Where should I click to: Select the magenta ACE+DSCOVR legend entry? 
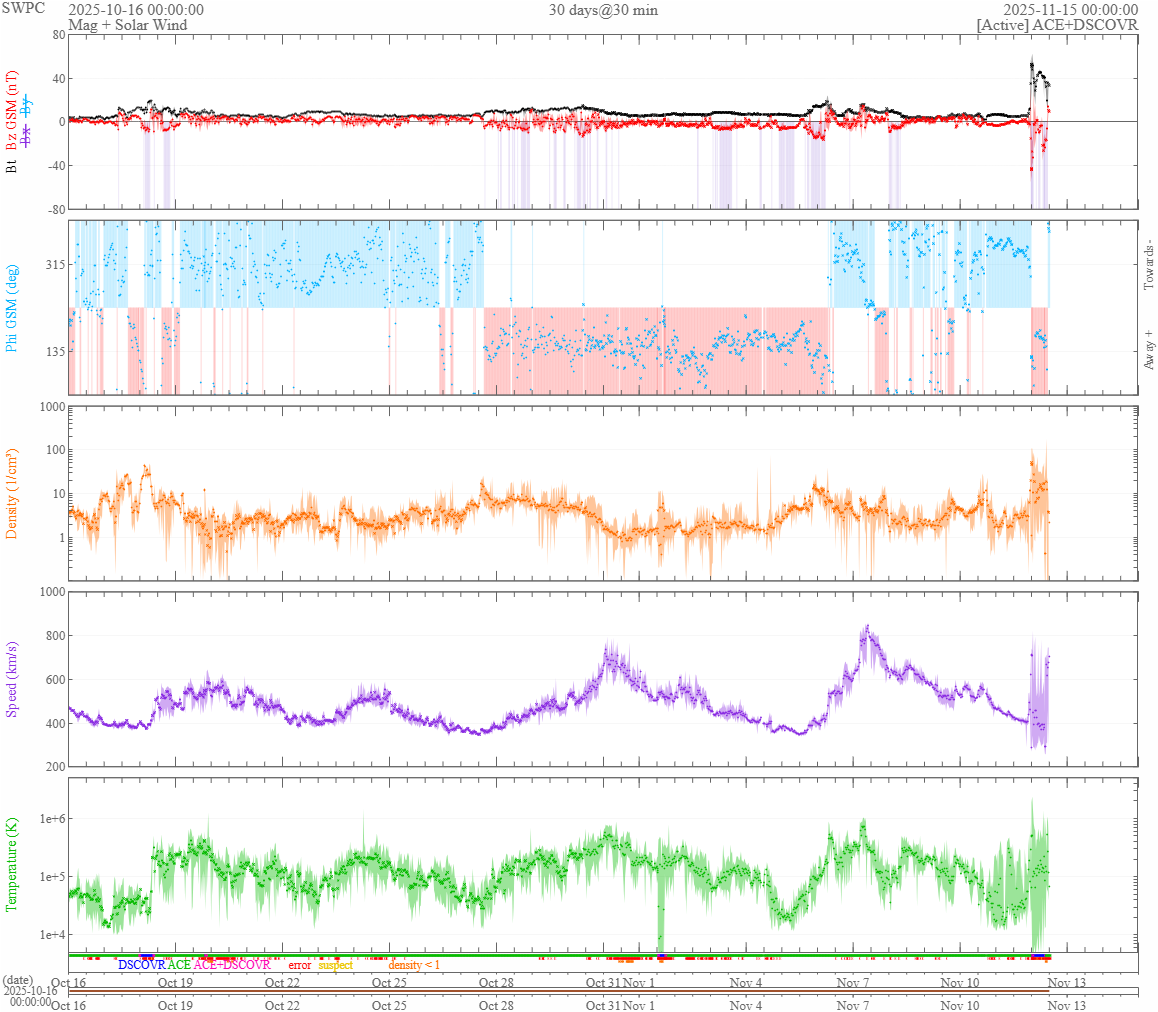click(x=232, y=965)
